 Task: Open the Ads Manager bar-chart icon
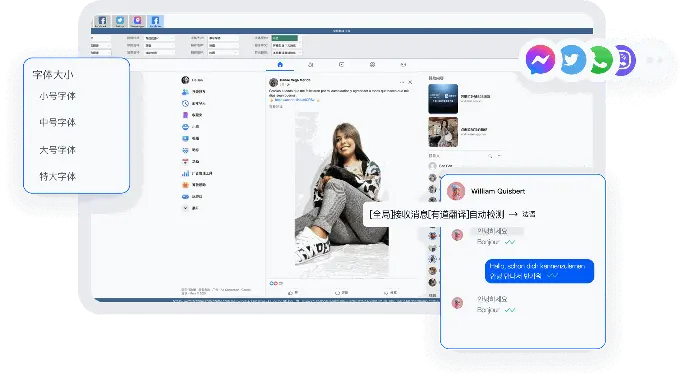click(x=185, y=173)
